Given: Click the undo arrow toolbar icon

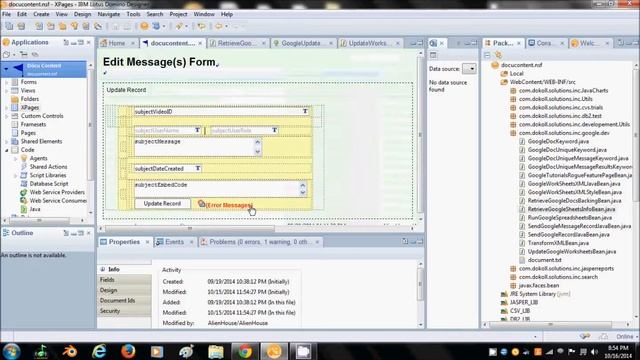Looking at the screenshot, I should tap(201, 26).
